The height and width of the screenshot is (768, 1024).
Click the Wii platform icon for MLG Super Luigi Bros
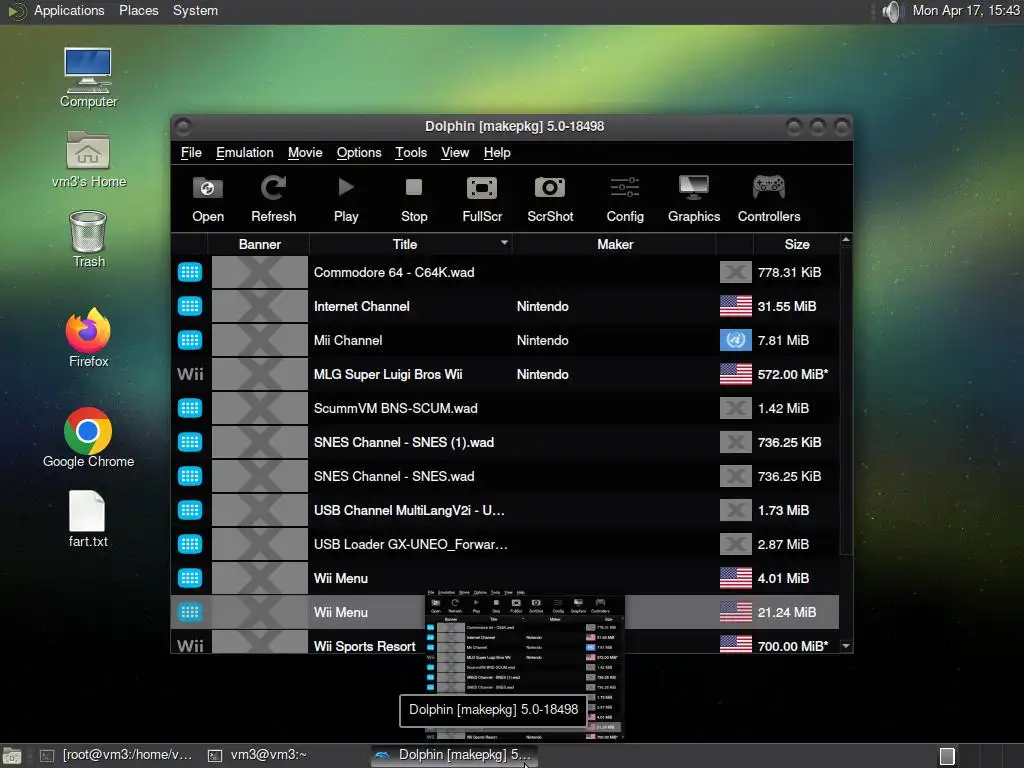click(x=190, y=374)
